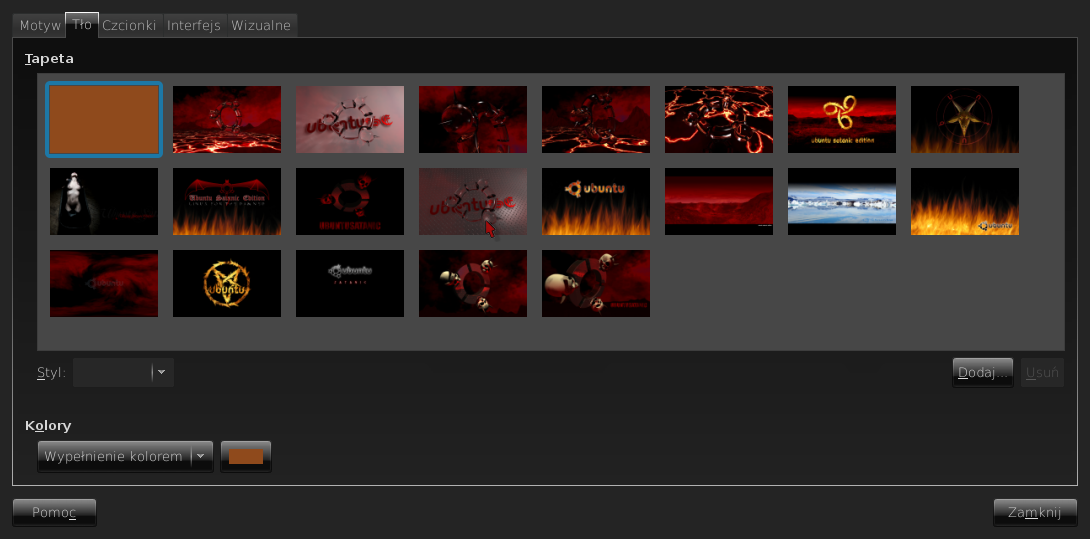Viewport: 1090px width, 539px height.
Task: Close the dialog with Zamknij
Action: 1035,513
